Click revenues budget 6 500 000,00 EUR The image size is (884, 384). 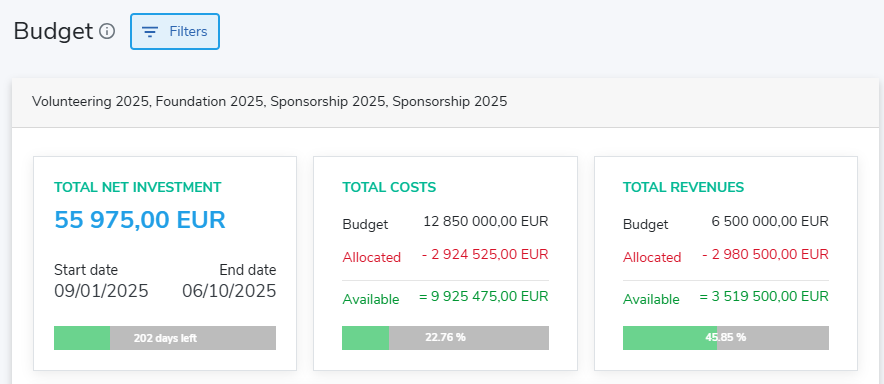770,221
